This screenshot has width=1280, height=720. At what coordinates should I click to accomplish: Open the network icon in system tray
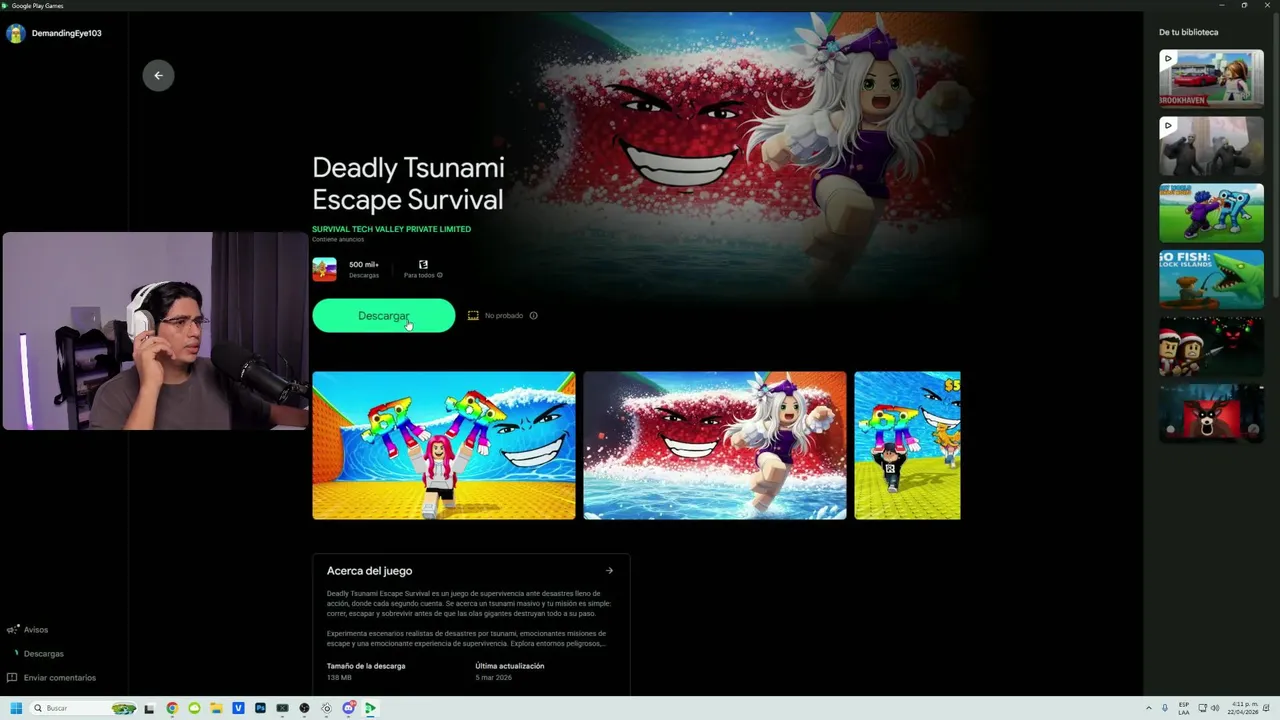click(x=1203, y=708)
